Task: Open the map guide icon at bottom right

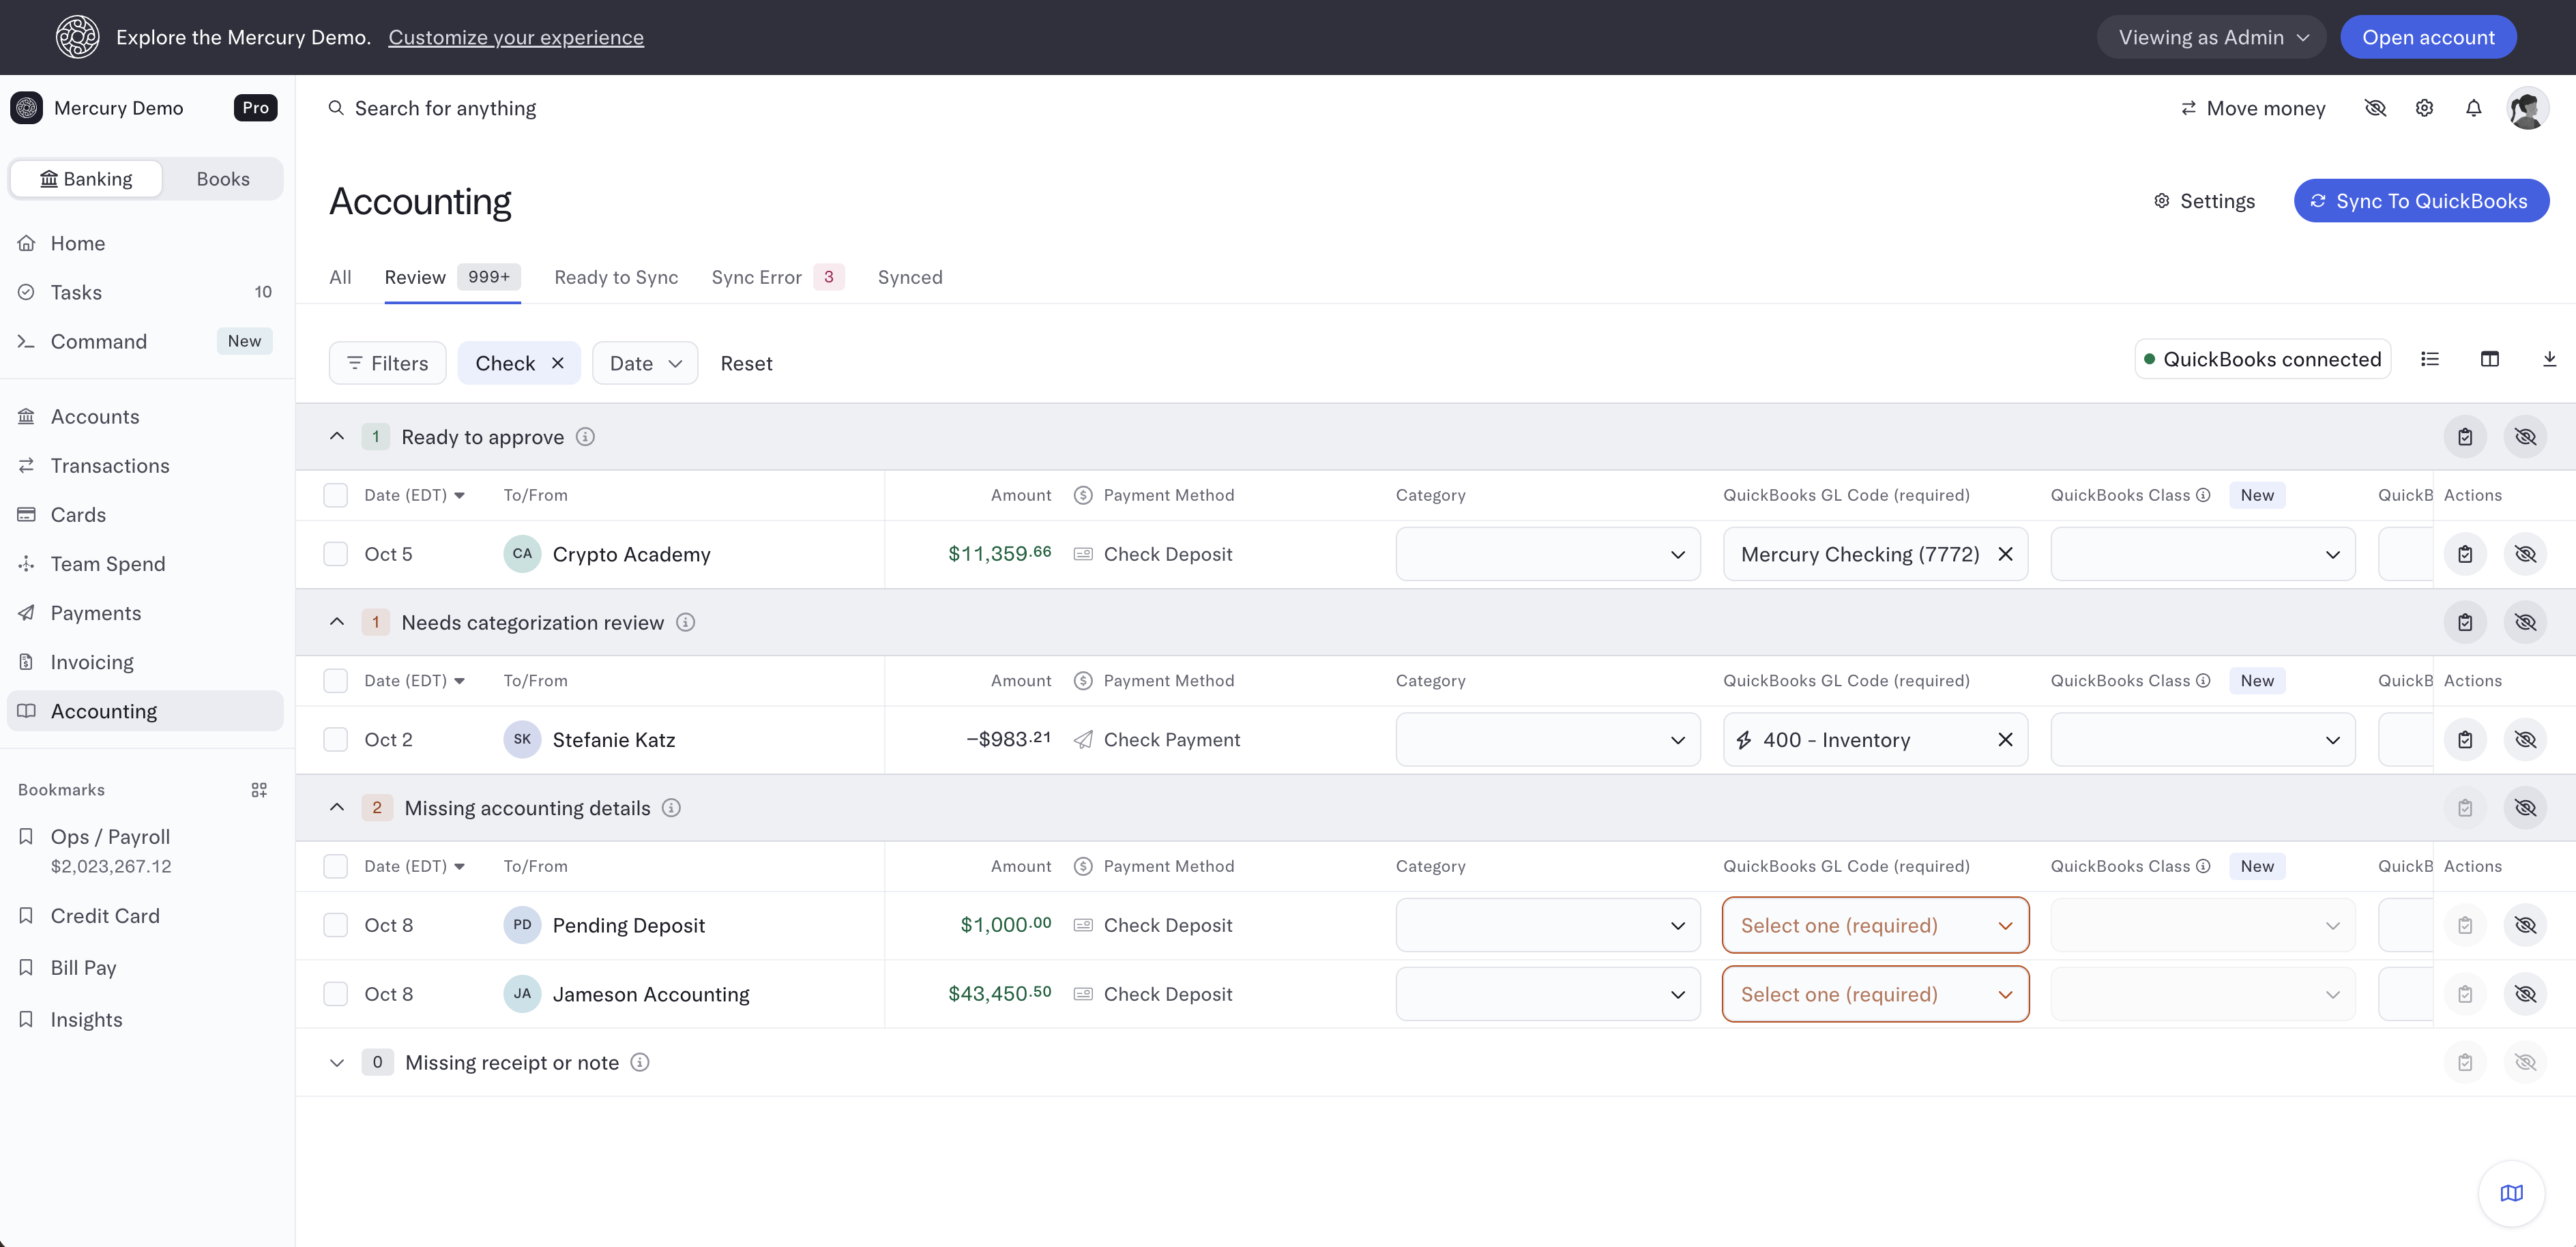Action: click(2511, 1193)
